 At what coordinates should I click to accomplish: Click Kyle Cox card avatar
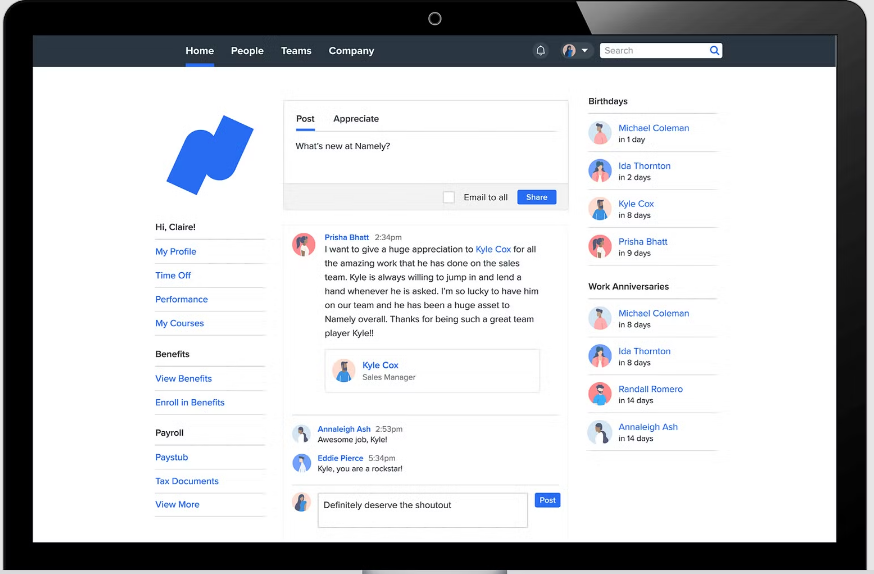tap(344, 371)
